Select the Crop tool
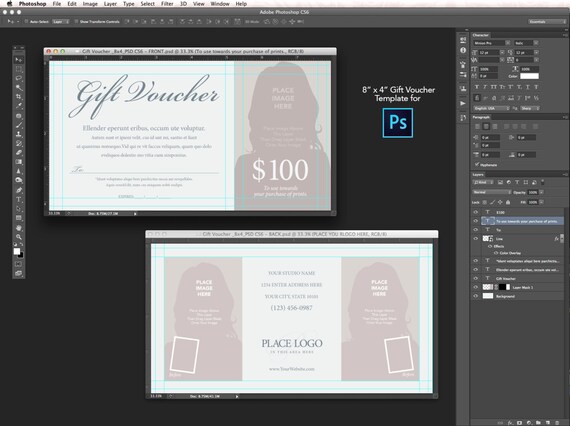 click(x=19, y=97)
